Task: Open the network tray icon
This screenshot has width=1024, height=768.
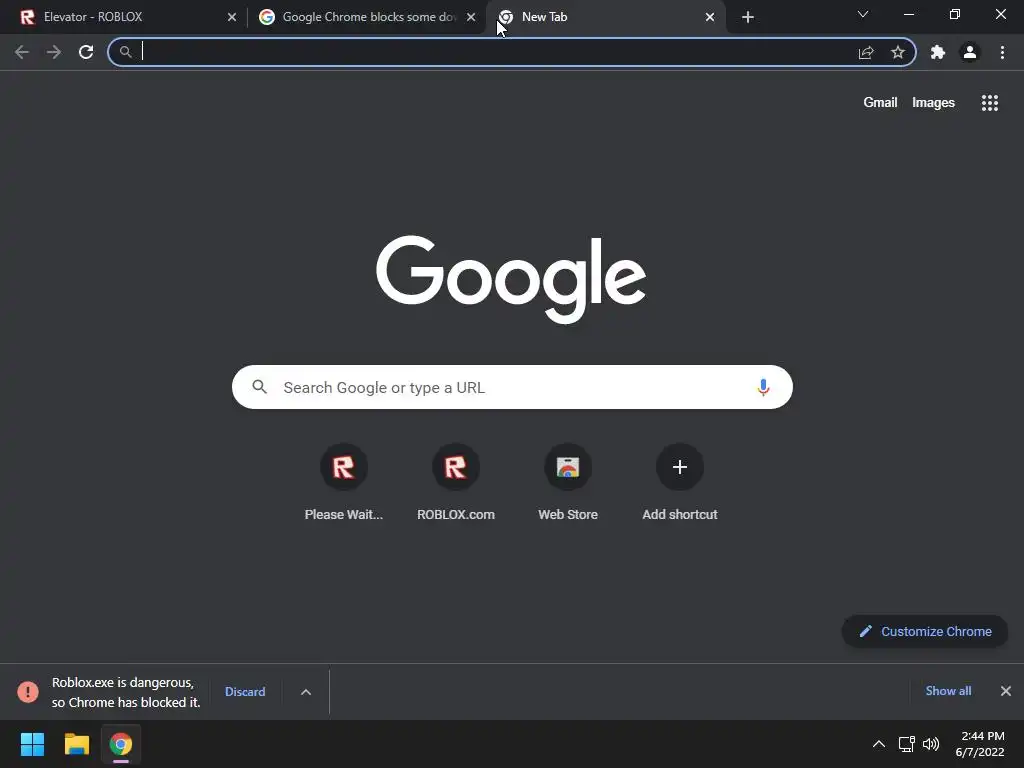Action: tap(906, 744)
